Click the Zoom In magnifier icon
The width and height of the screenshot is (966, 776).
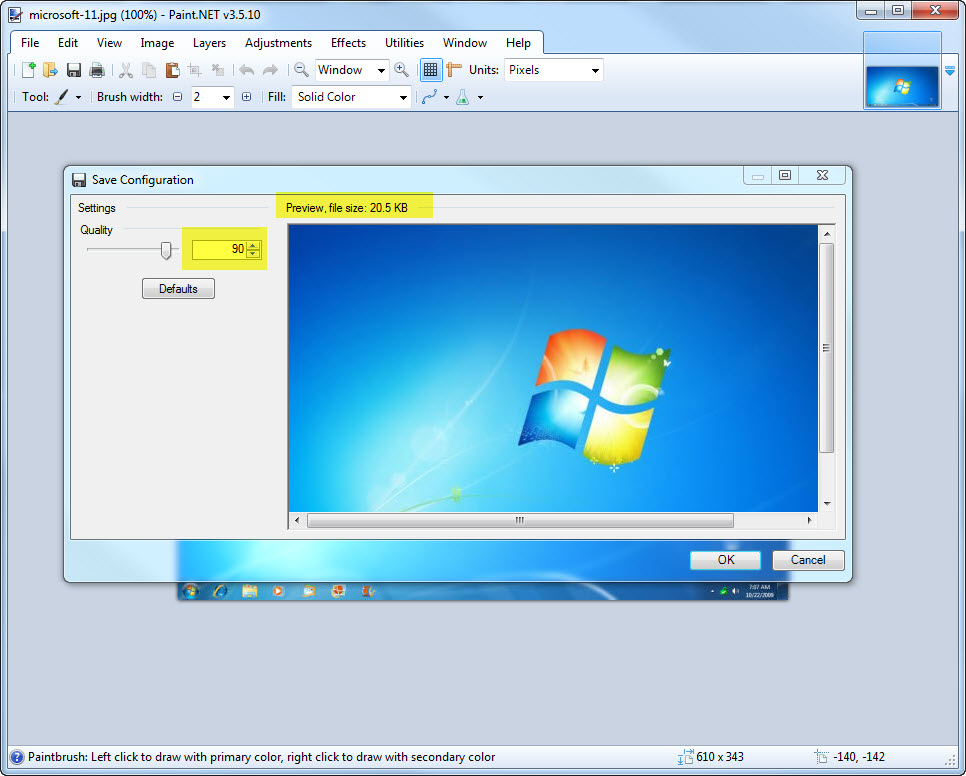point(401,70)
